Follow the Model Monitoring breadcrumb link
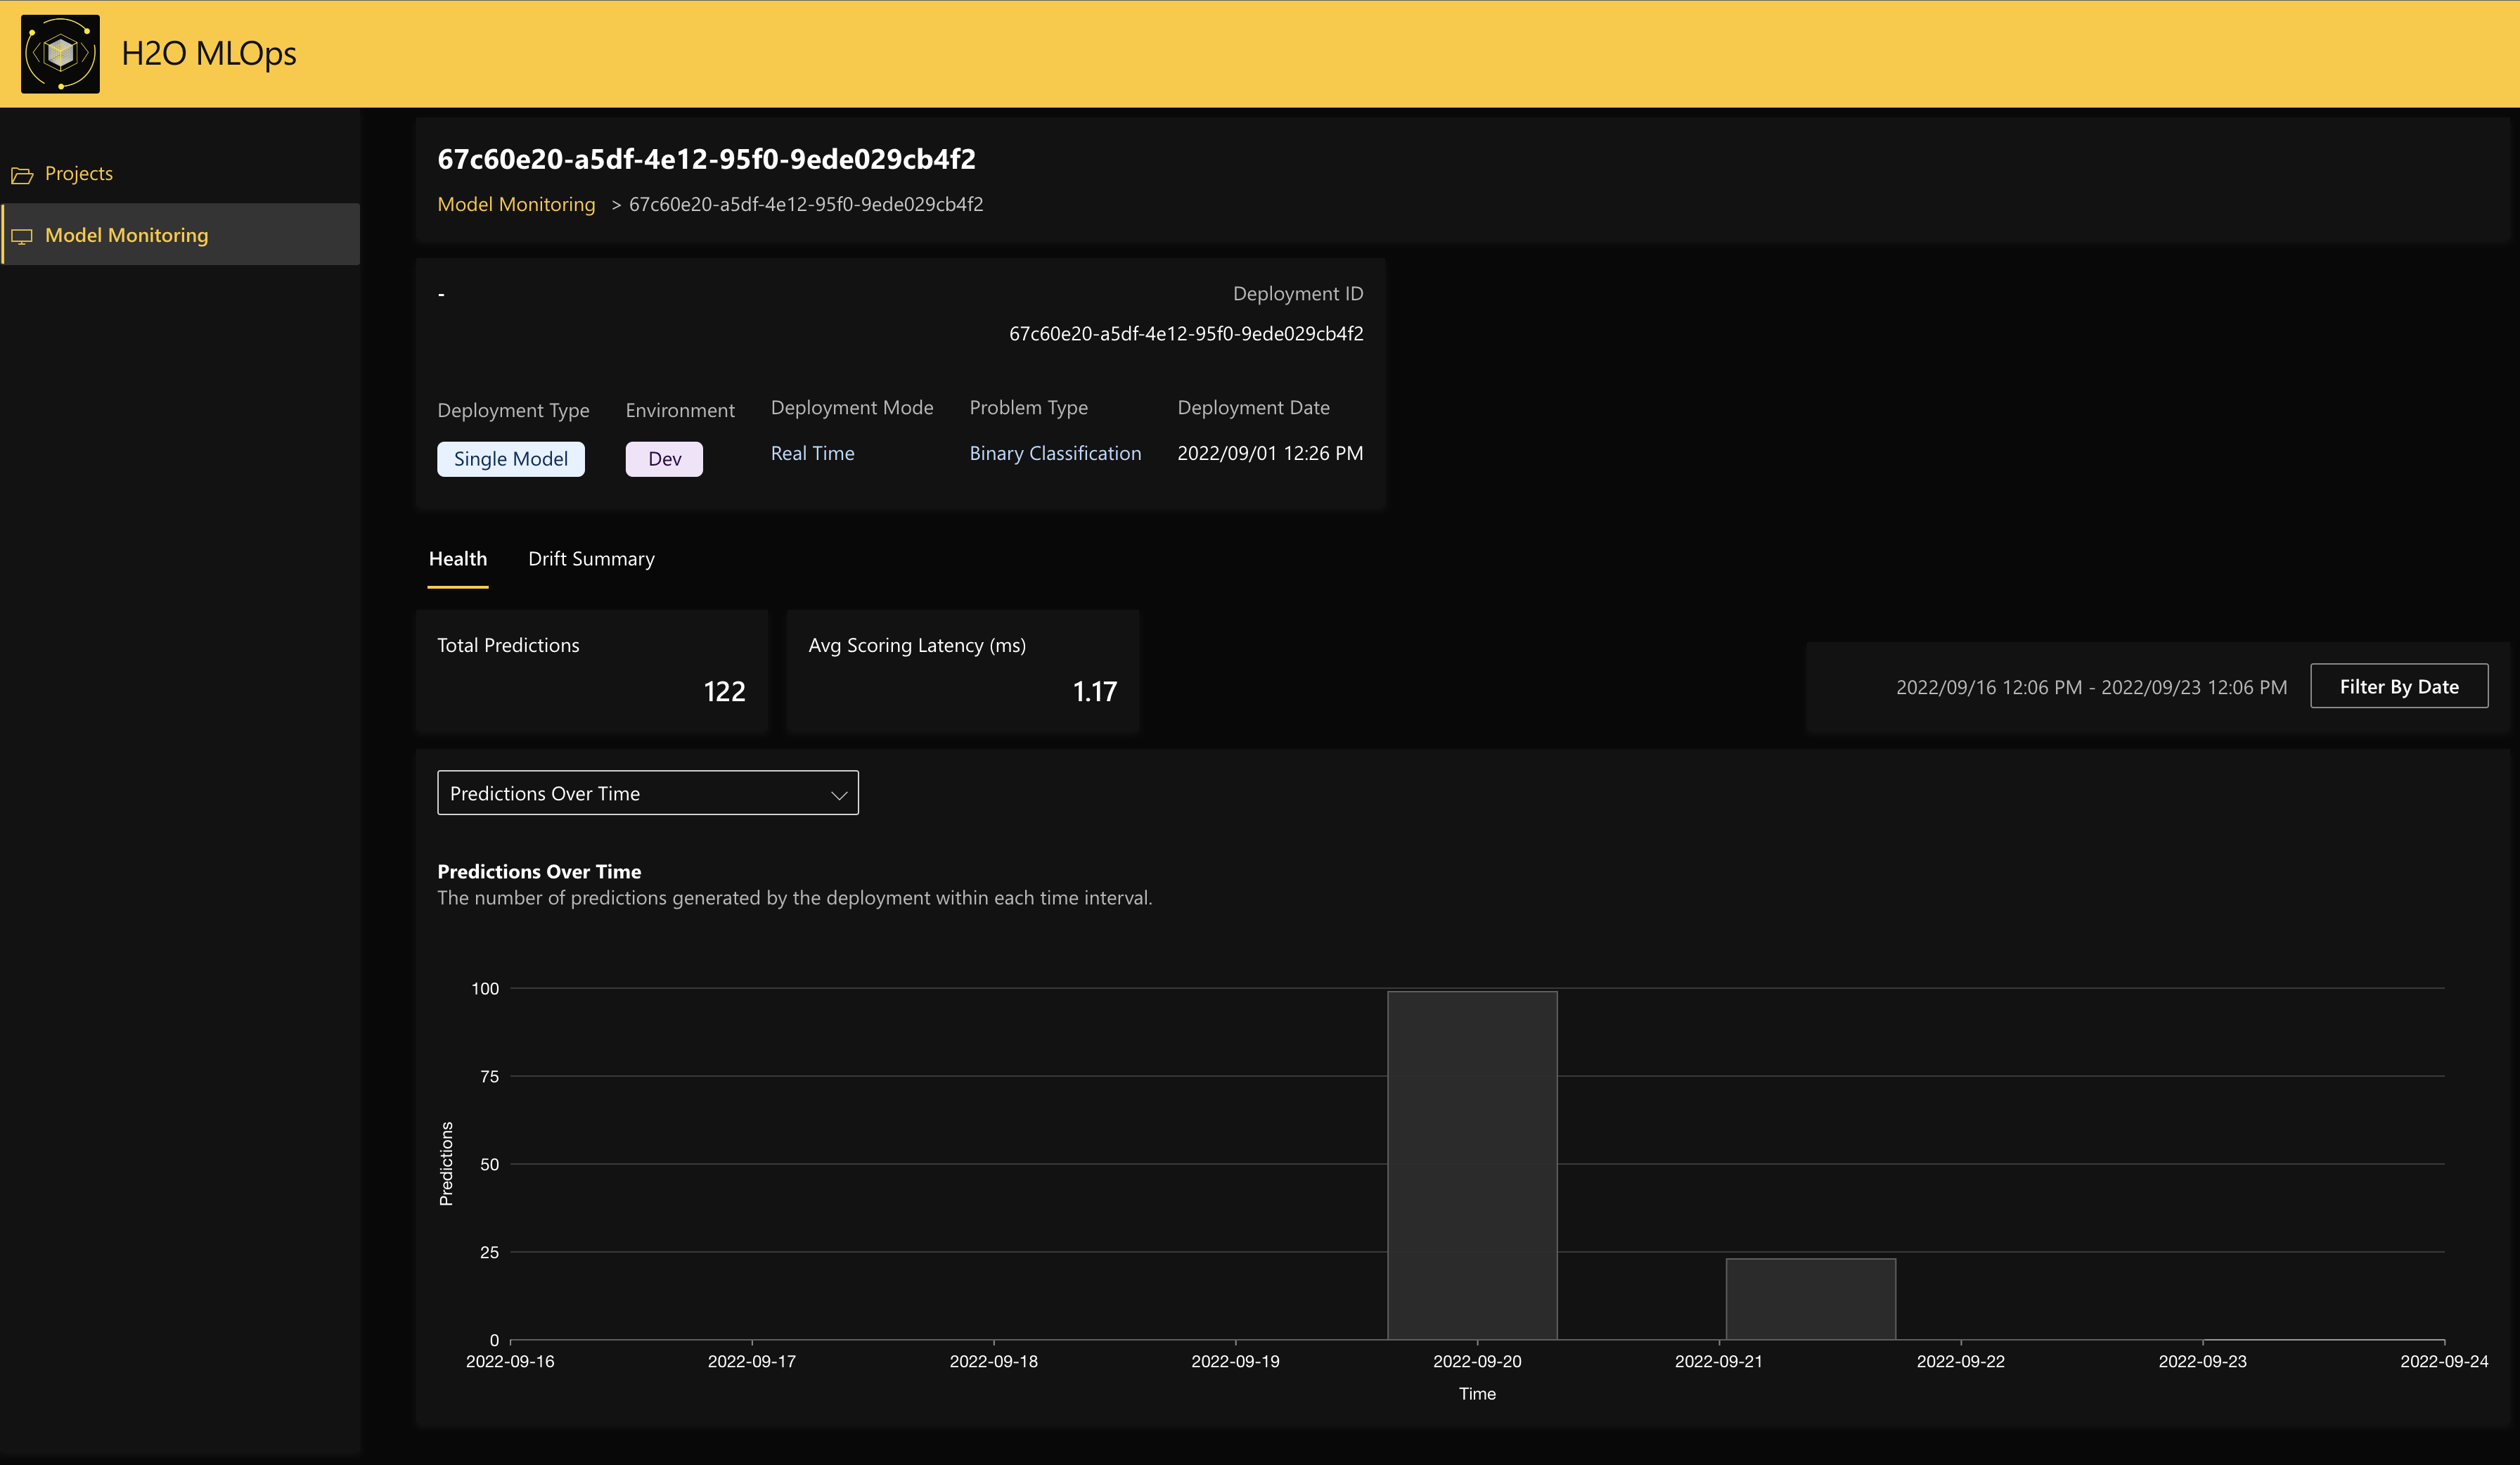The width and height of the screenshot is (2520, 1465). (516, 204)
